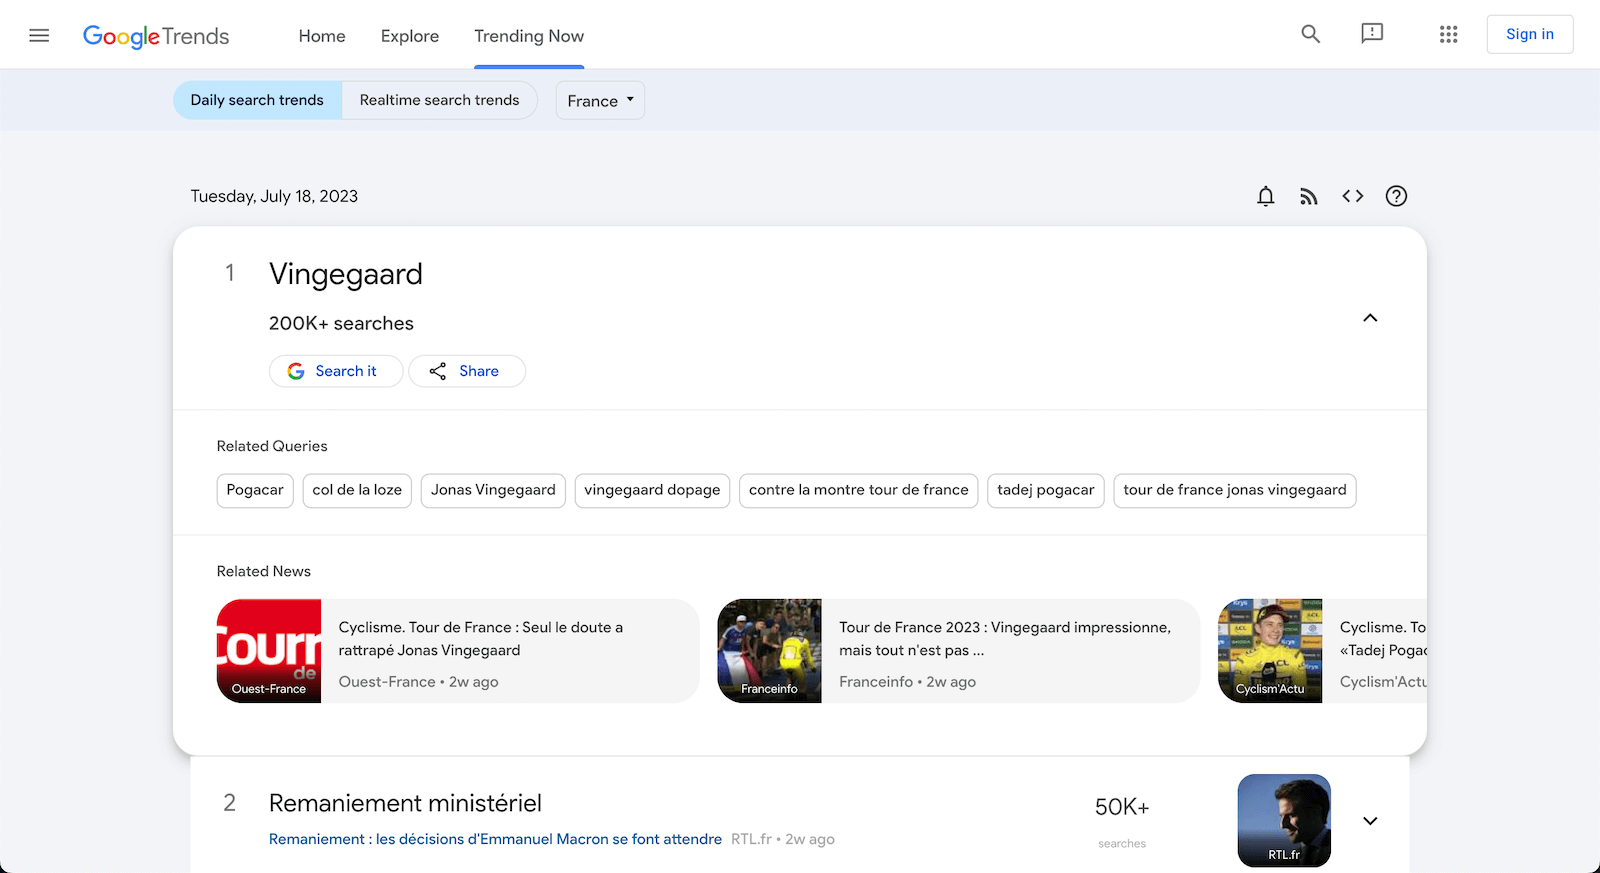The image size is (1600, 873).
Task: Click Search it for Vingegaard
Action: [336, 371]
